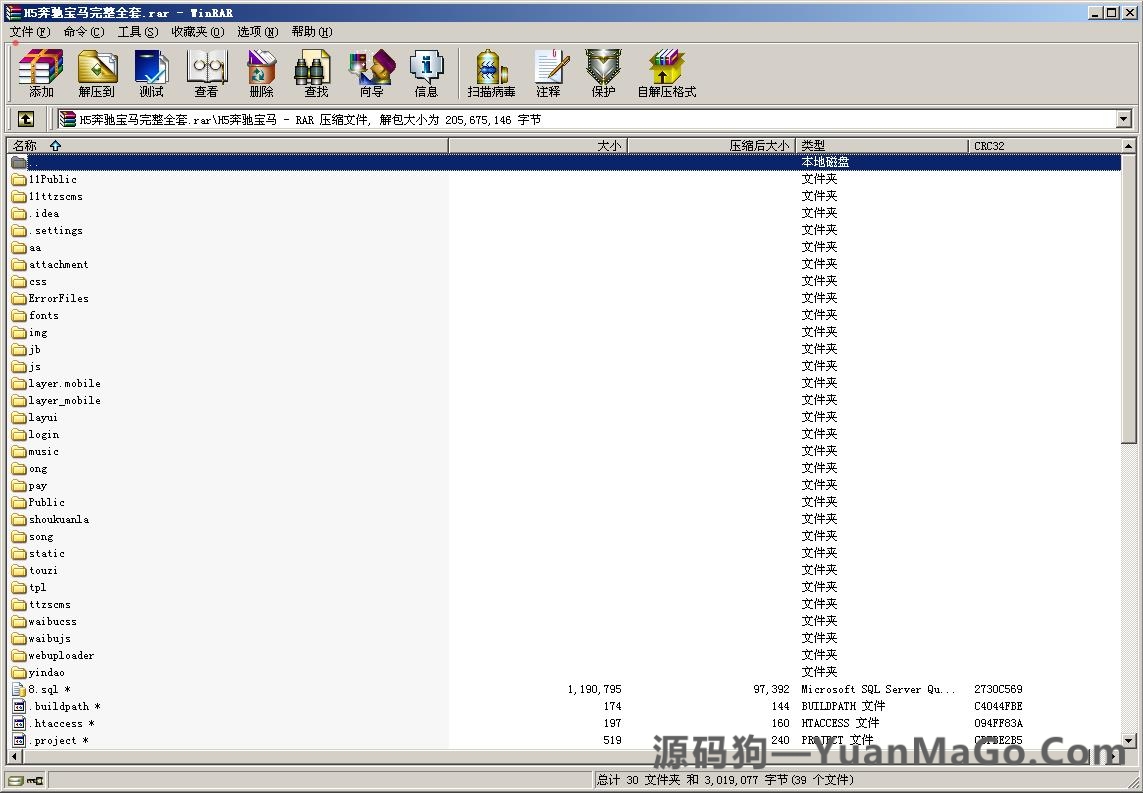The height and width of the screenshot is (793, 1143).
Task: Open the 查找 (Find) binoculars tool
Action: tap(316, 74)
